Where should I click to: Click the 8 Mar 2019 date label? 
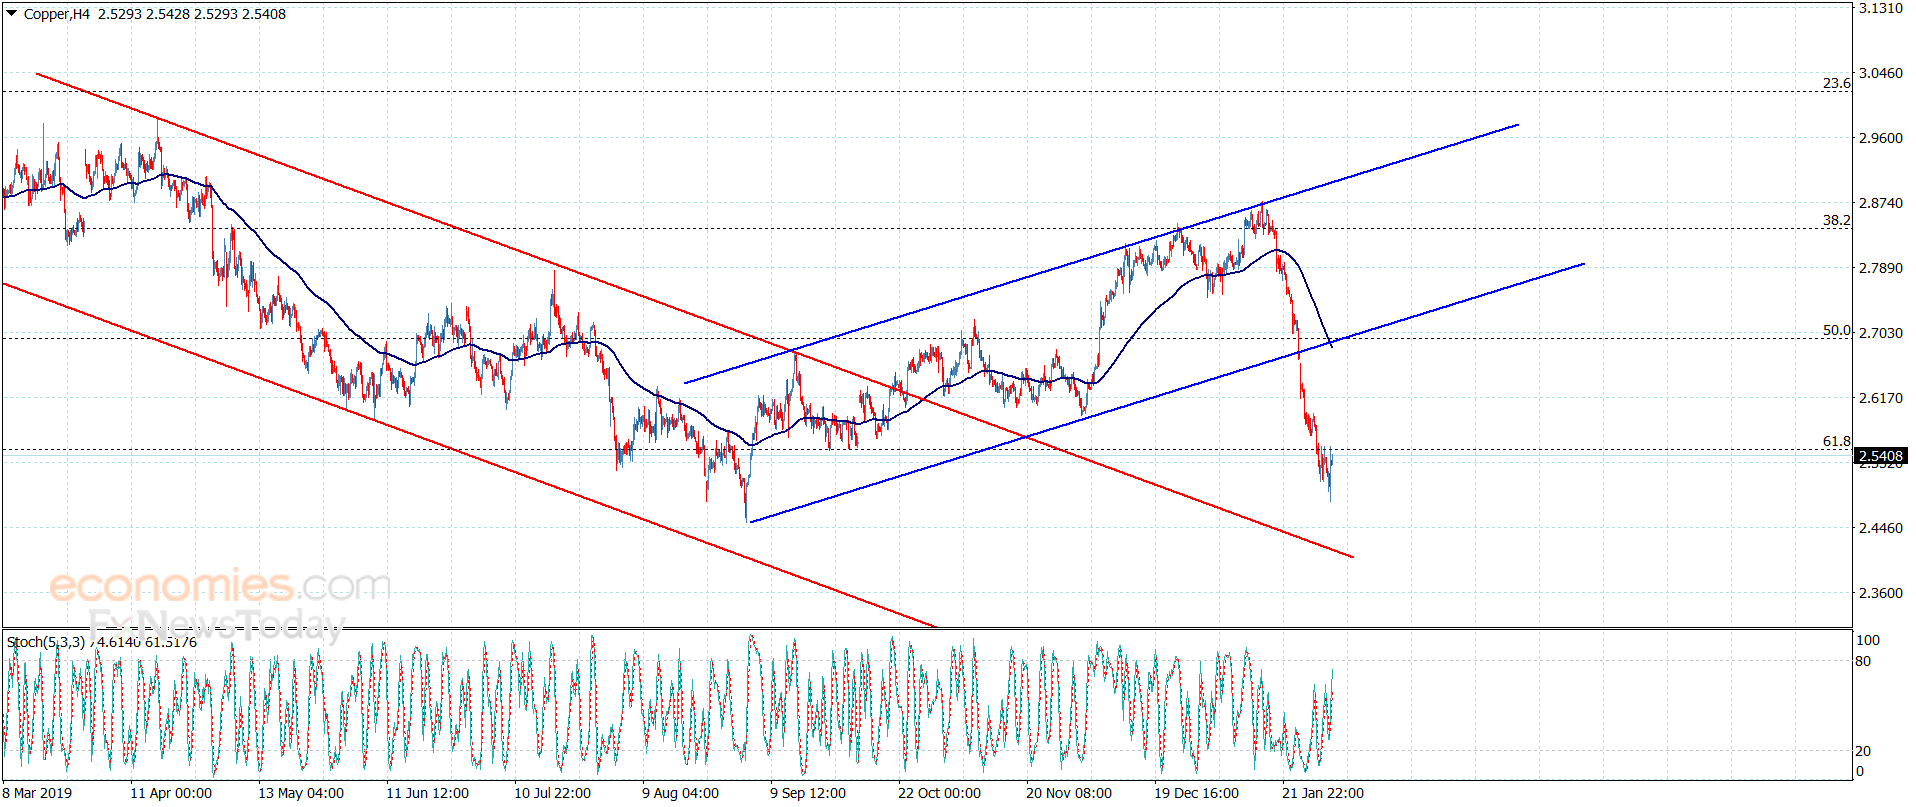pyautogui.click(x=37, y=793)
